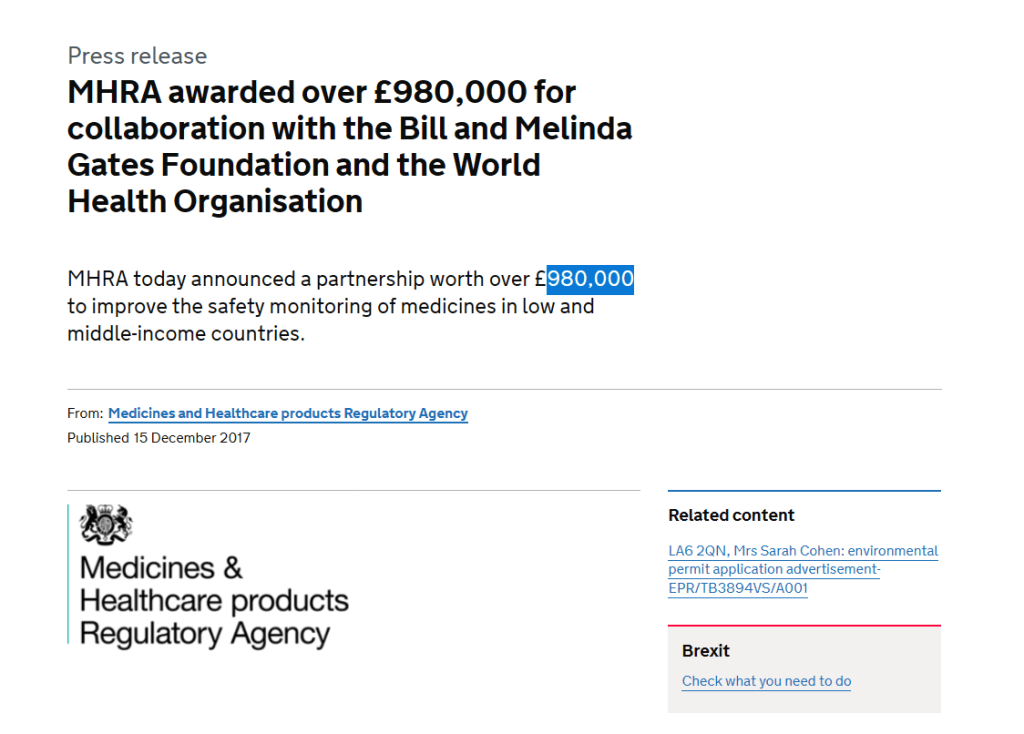Screen dimensions: 1024x734
Task: Click the "Press release" label above the headline
Action: [137, 56]
